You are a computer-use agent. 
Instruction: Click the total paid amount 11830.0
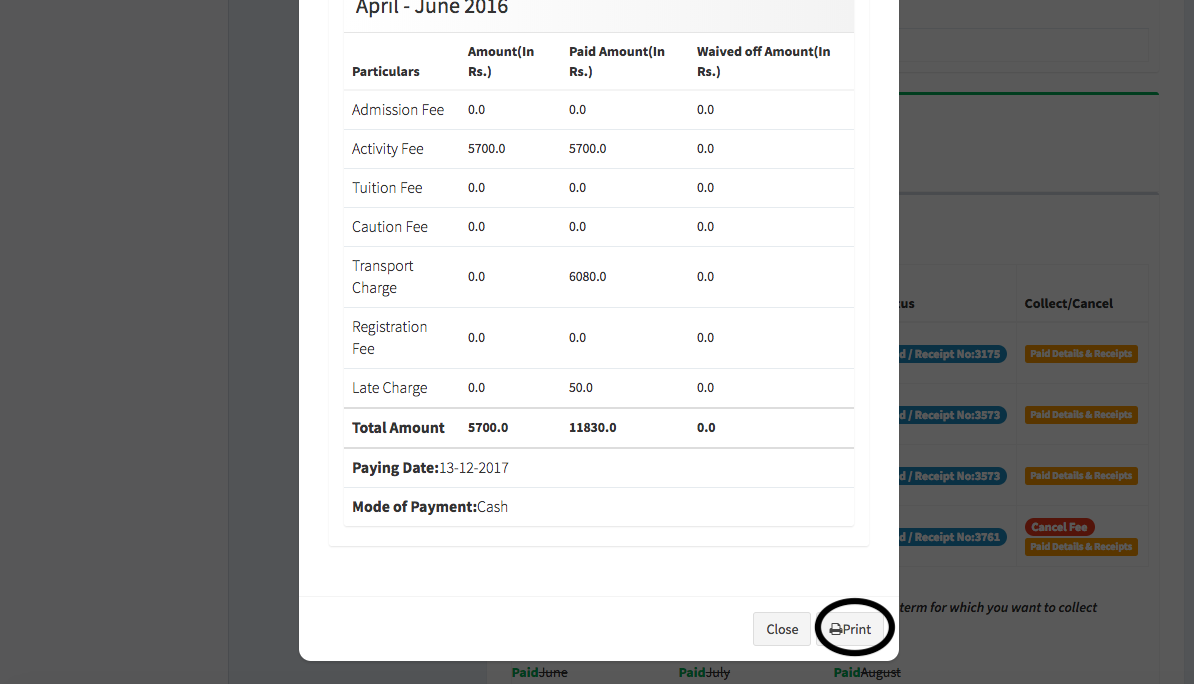tap(592, 427)
